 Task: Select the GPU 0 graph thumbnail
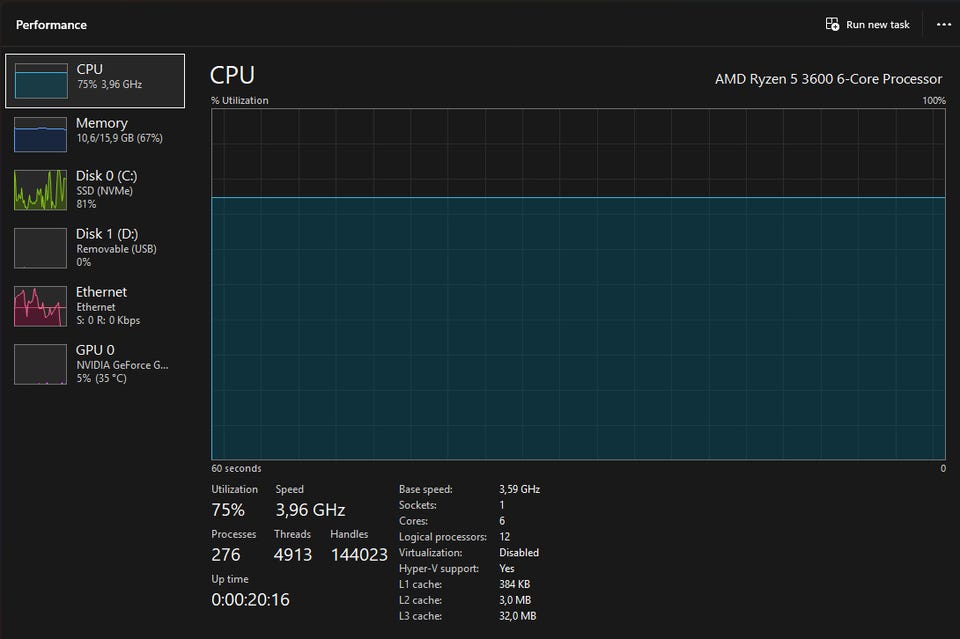tap(40, 364)
